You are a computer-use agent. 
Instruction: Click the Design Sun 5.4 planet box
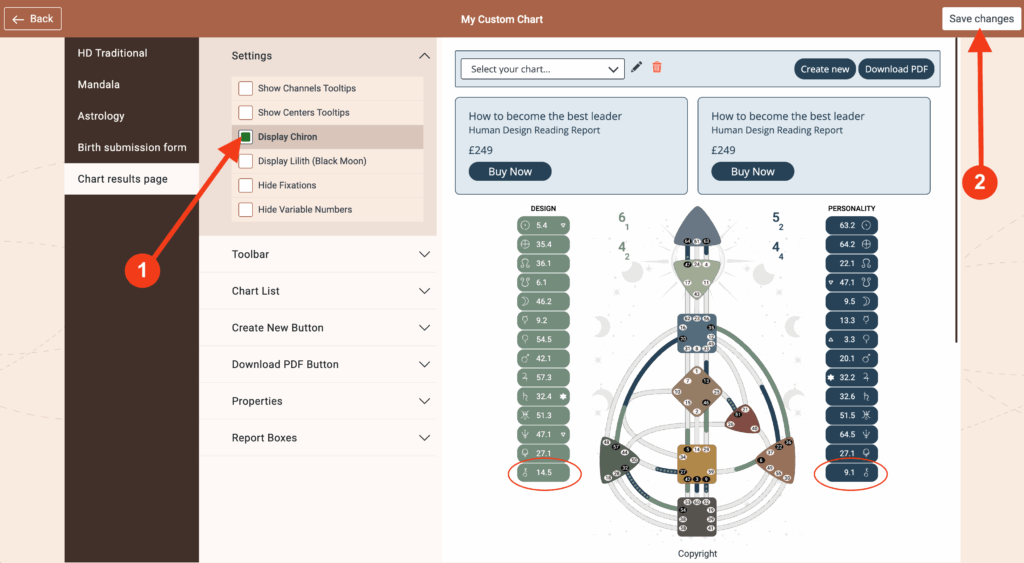(536, 226)
